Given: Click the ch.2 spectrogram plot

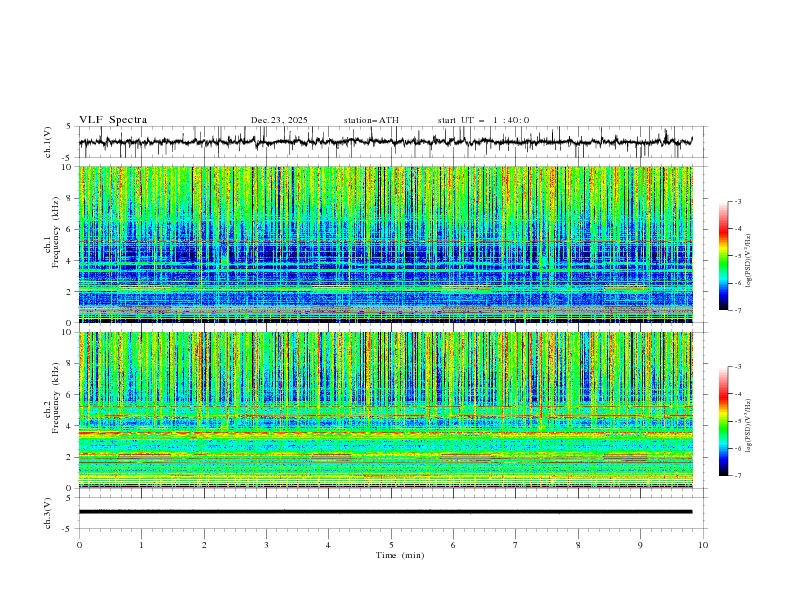Looking at the screenshot, I should pos(390,409).
